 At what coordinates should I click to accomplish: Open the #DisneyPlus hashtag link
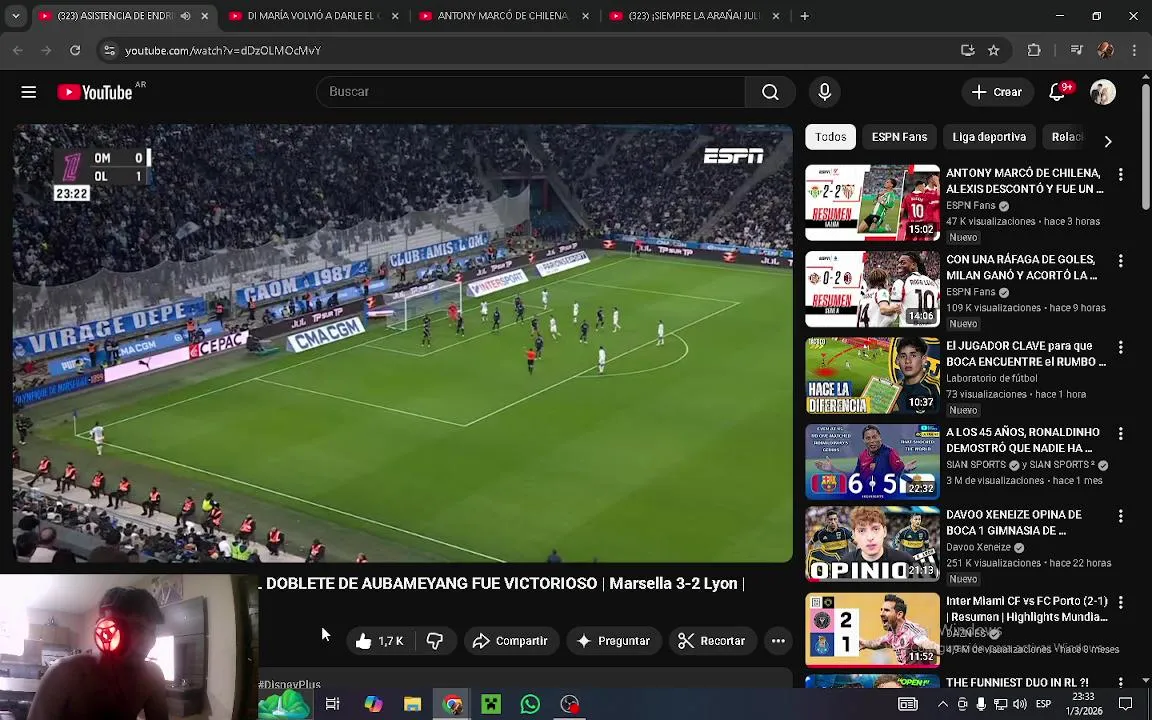289,685
